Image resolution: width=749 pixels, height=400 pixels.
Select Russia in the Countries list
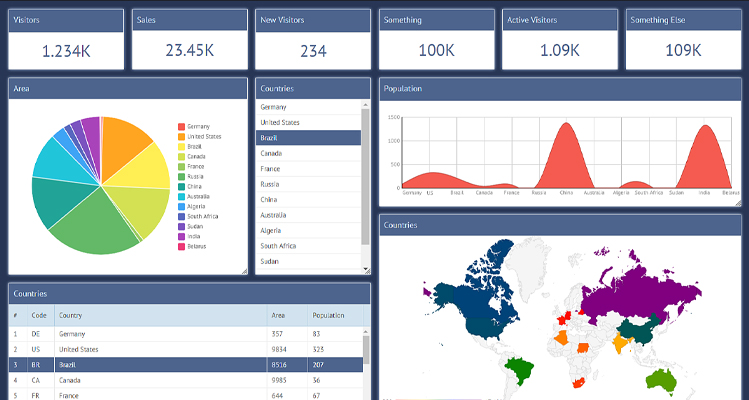pos(308,184)
